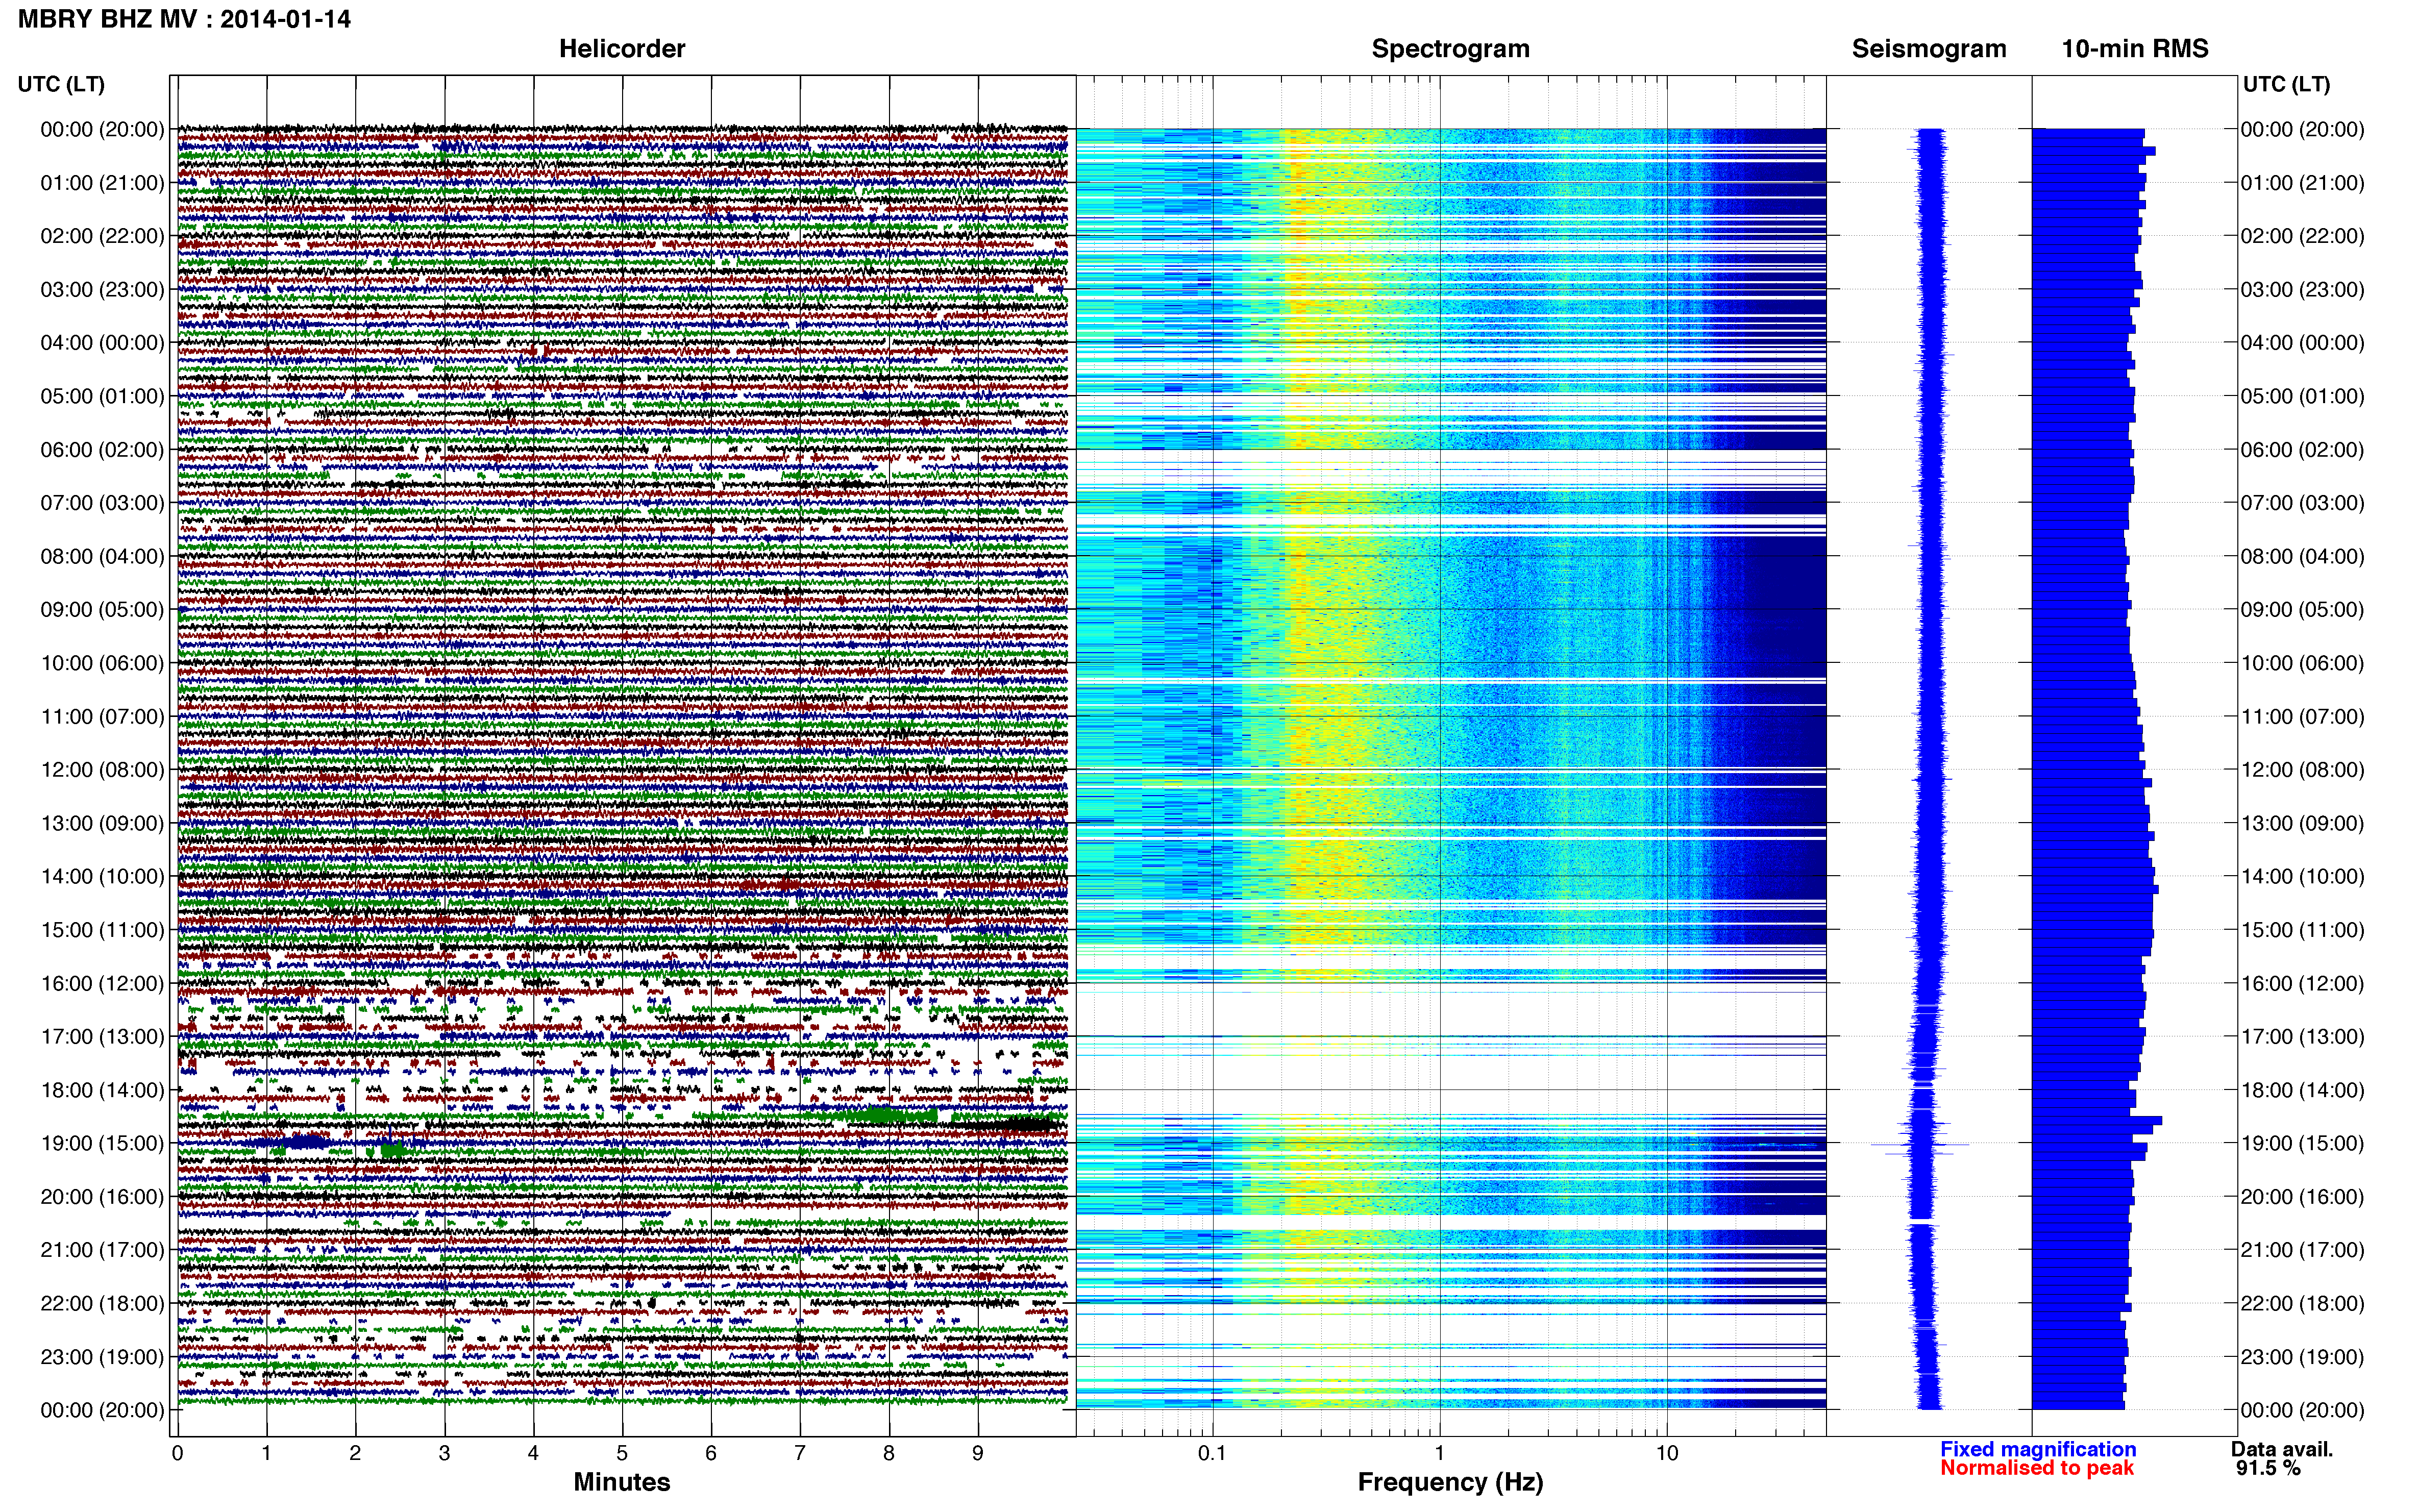Click '01:00 (21:00)' on the right time axis
The width and height of the screenshot is (2419, 1512).
(2302, 183)
